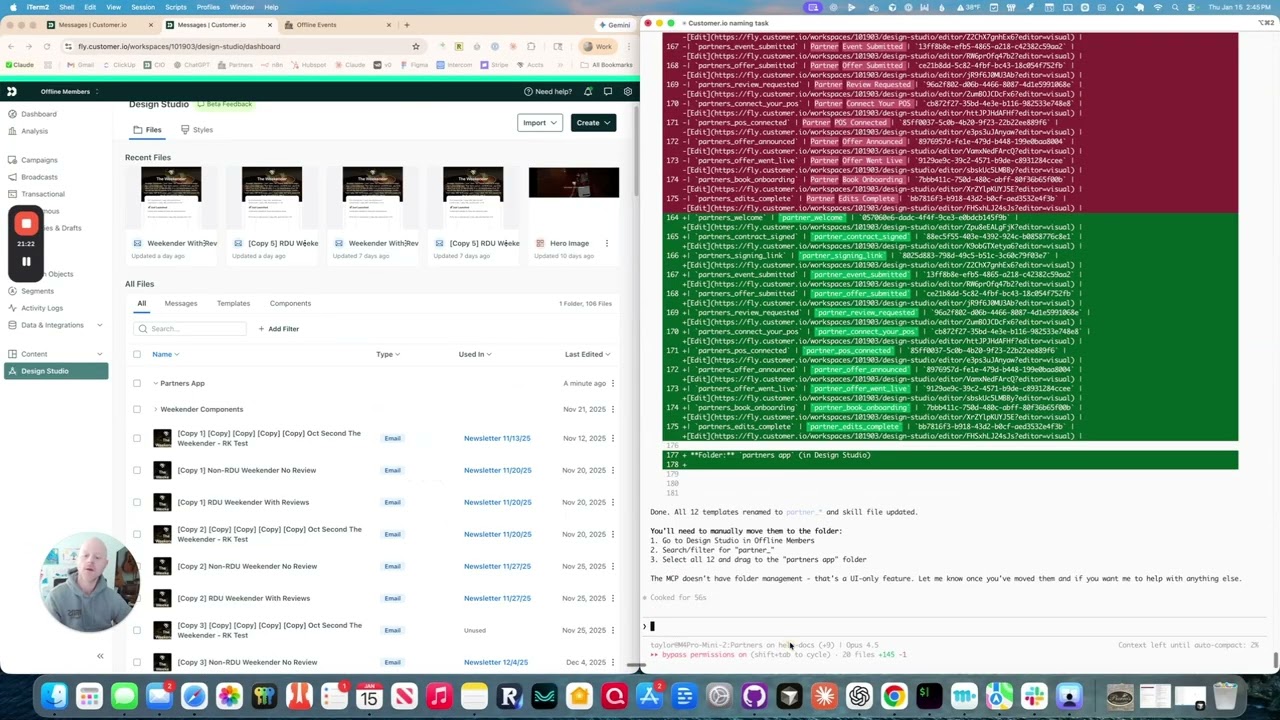Screen dimensions: 1280x720
Task: Check [Copy 1] Non-RDU Weekender No Review checkbox
Action: pyautogui.click(x=137, y=470)
